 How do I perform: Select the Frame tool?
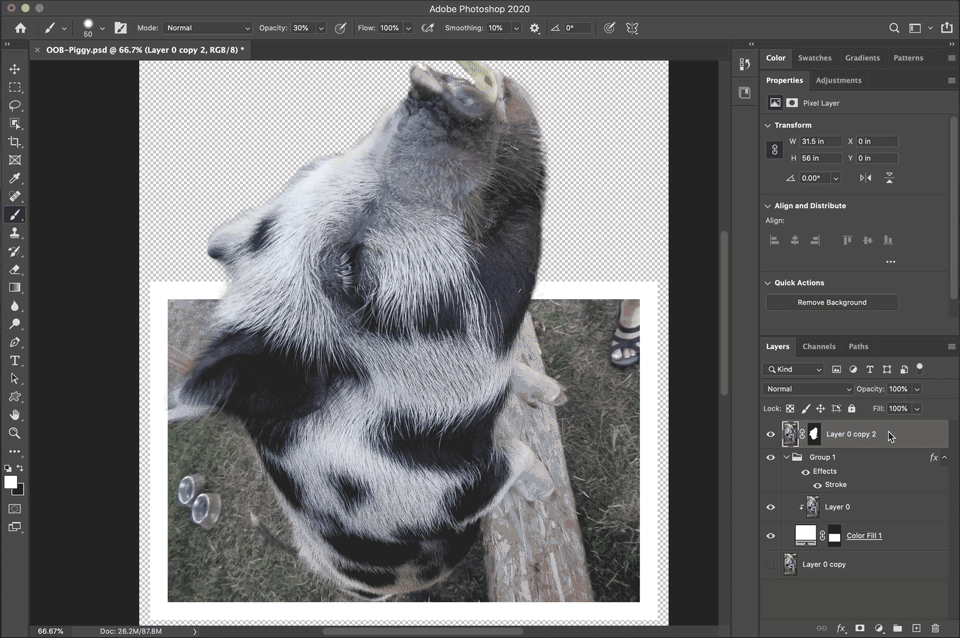15,160
